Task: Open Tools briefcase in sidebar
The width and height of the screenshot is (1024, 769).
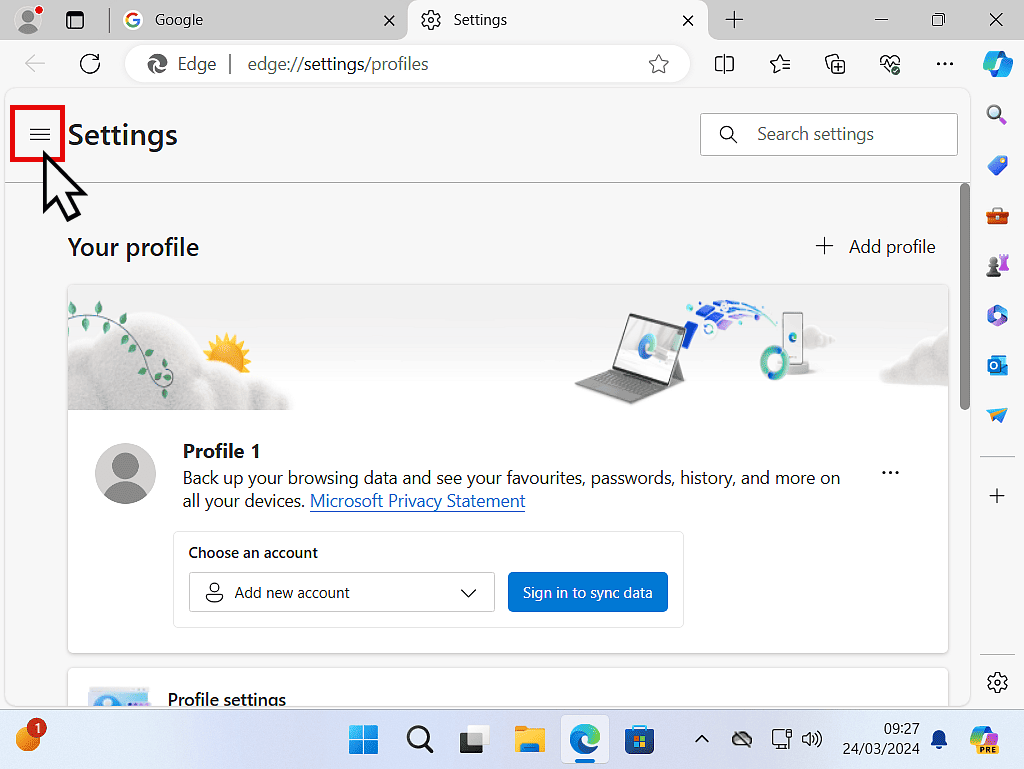Action: 997,215
